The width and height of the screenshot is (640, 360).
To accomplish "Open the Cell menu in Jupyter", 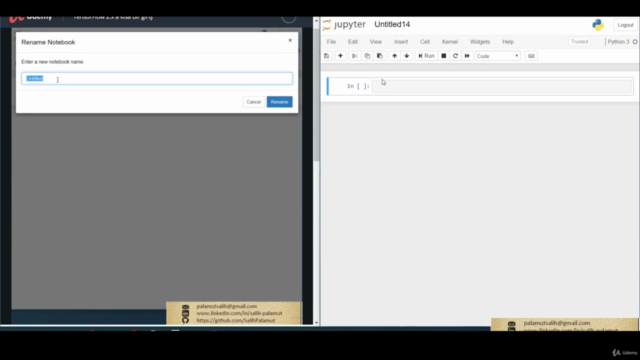I will (x=425, y=42).
